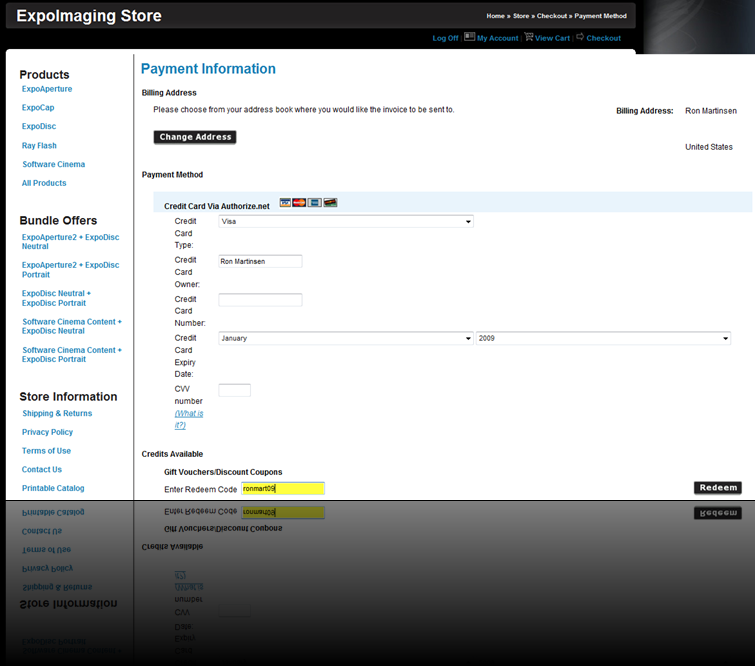
Task: Open the Shipping & Returns link
Action: click(57, 413)
